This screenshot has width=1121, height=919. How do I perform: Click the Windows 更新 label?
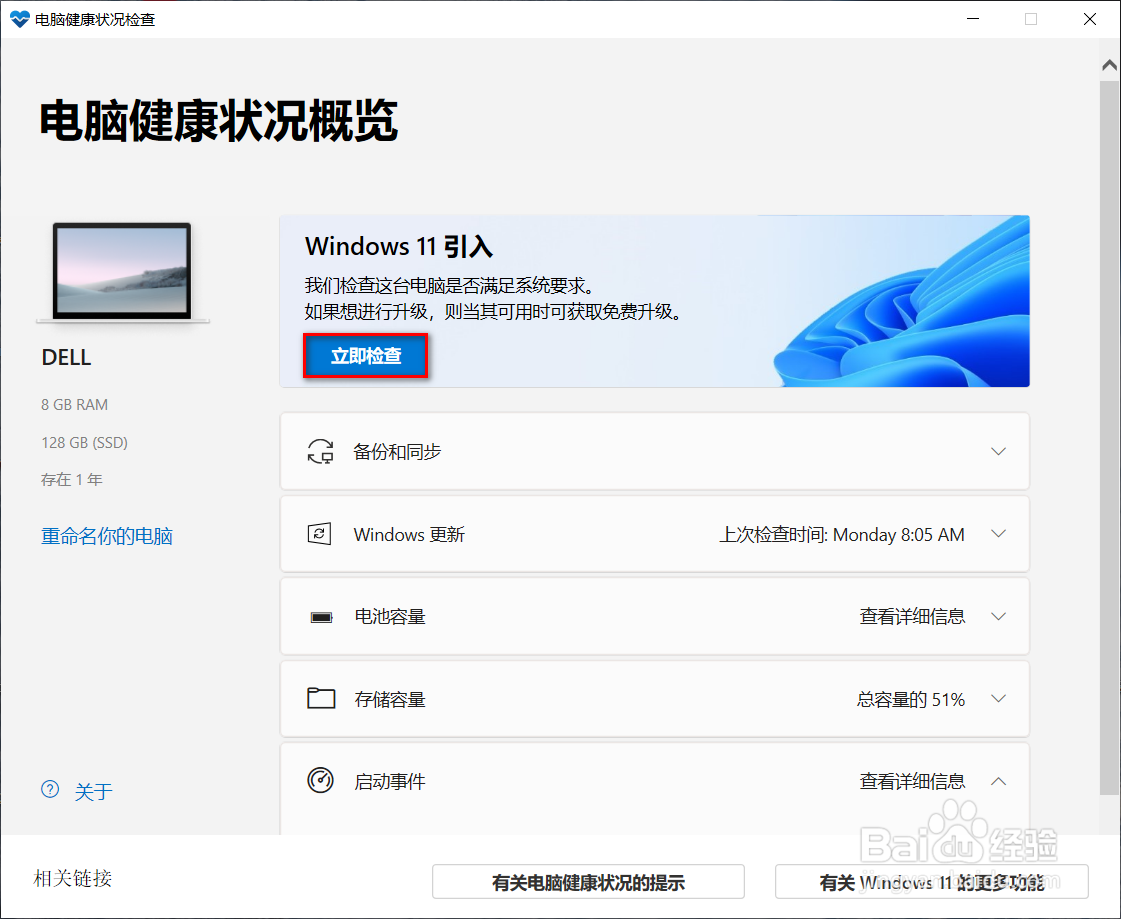[x=409, y=535]
